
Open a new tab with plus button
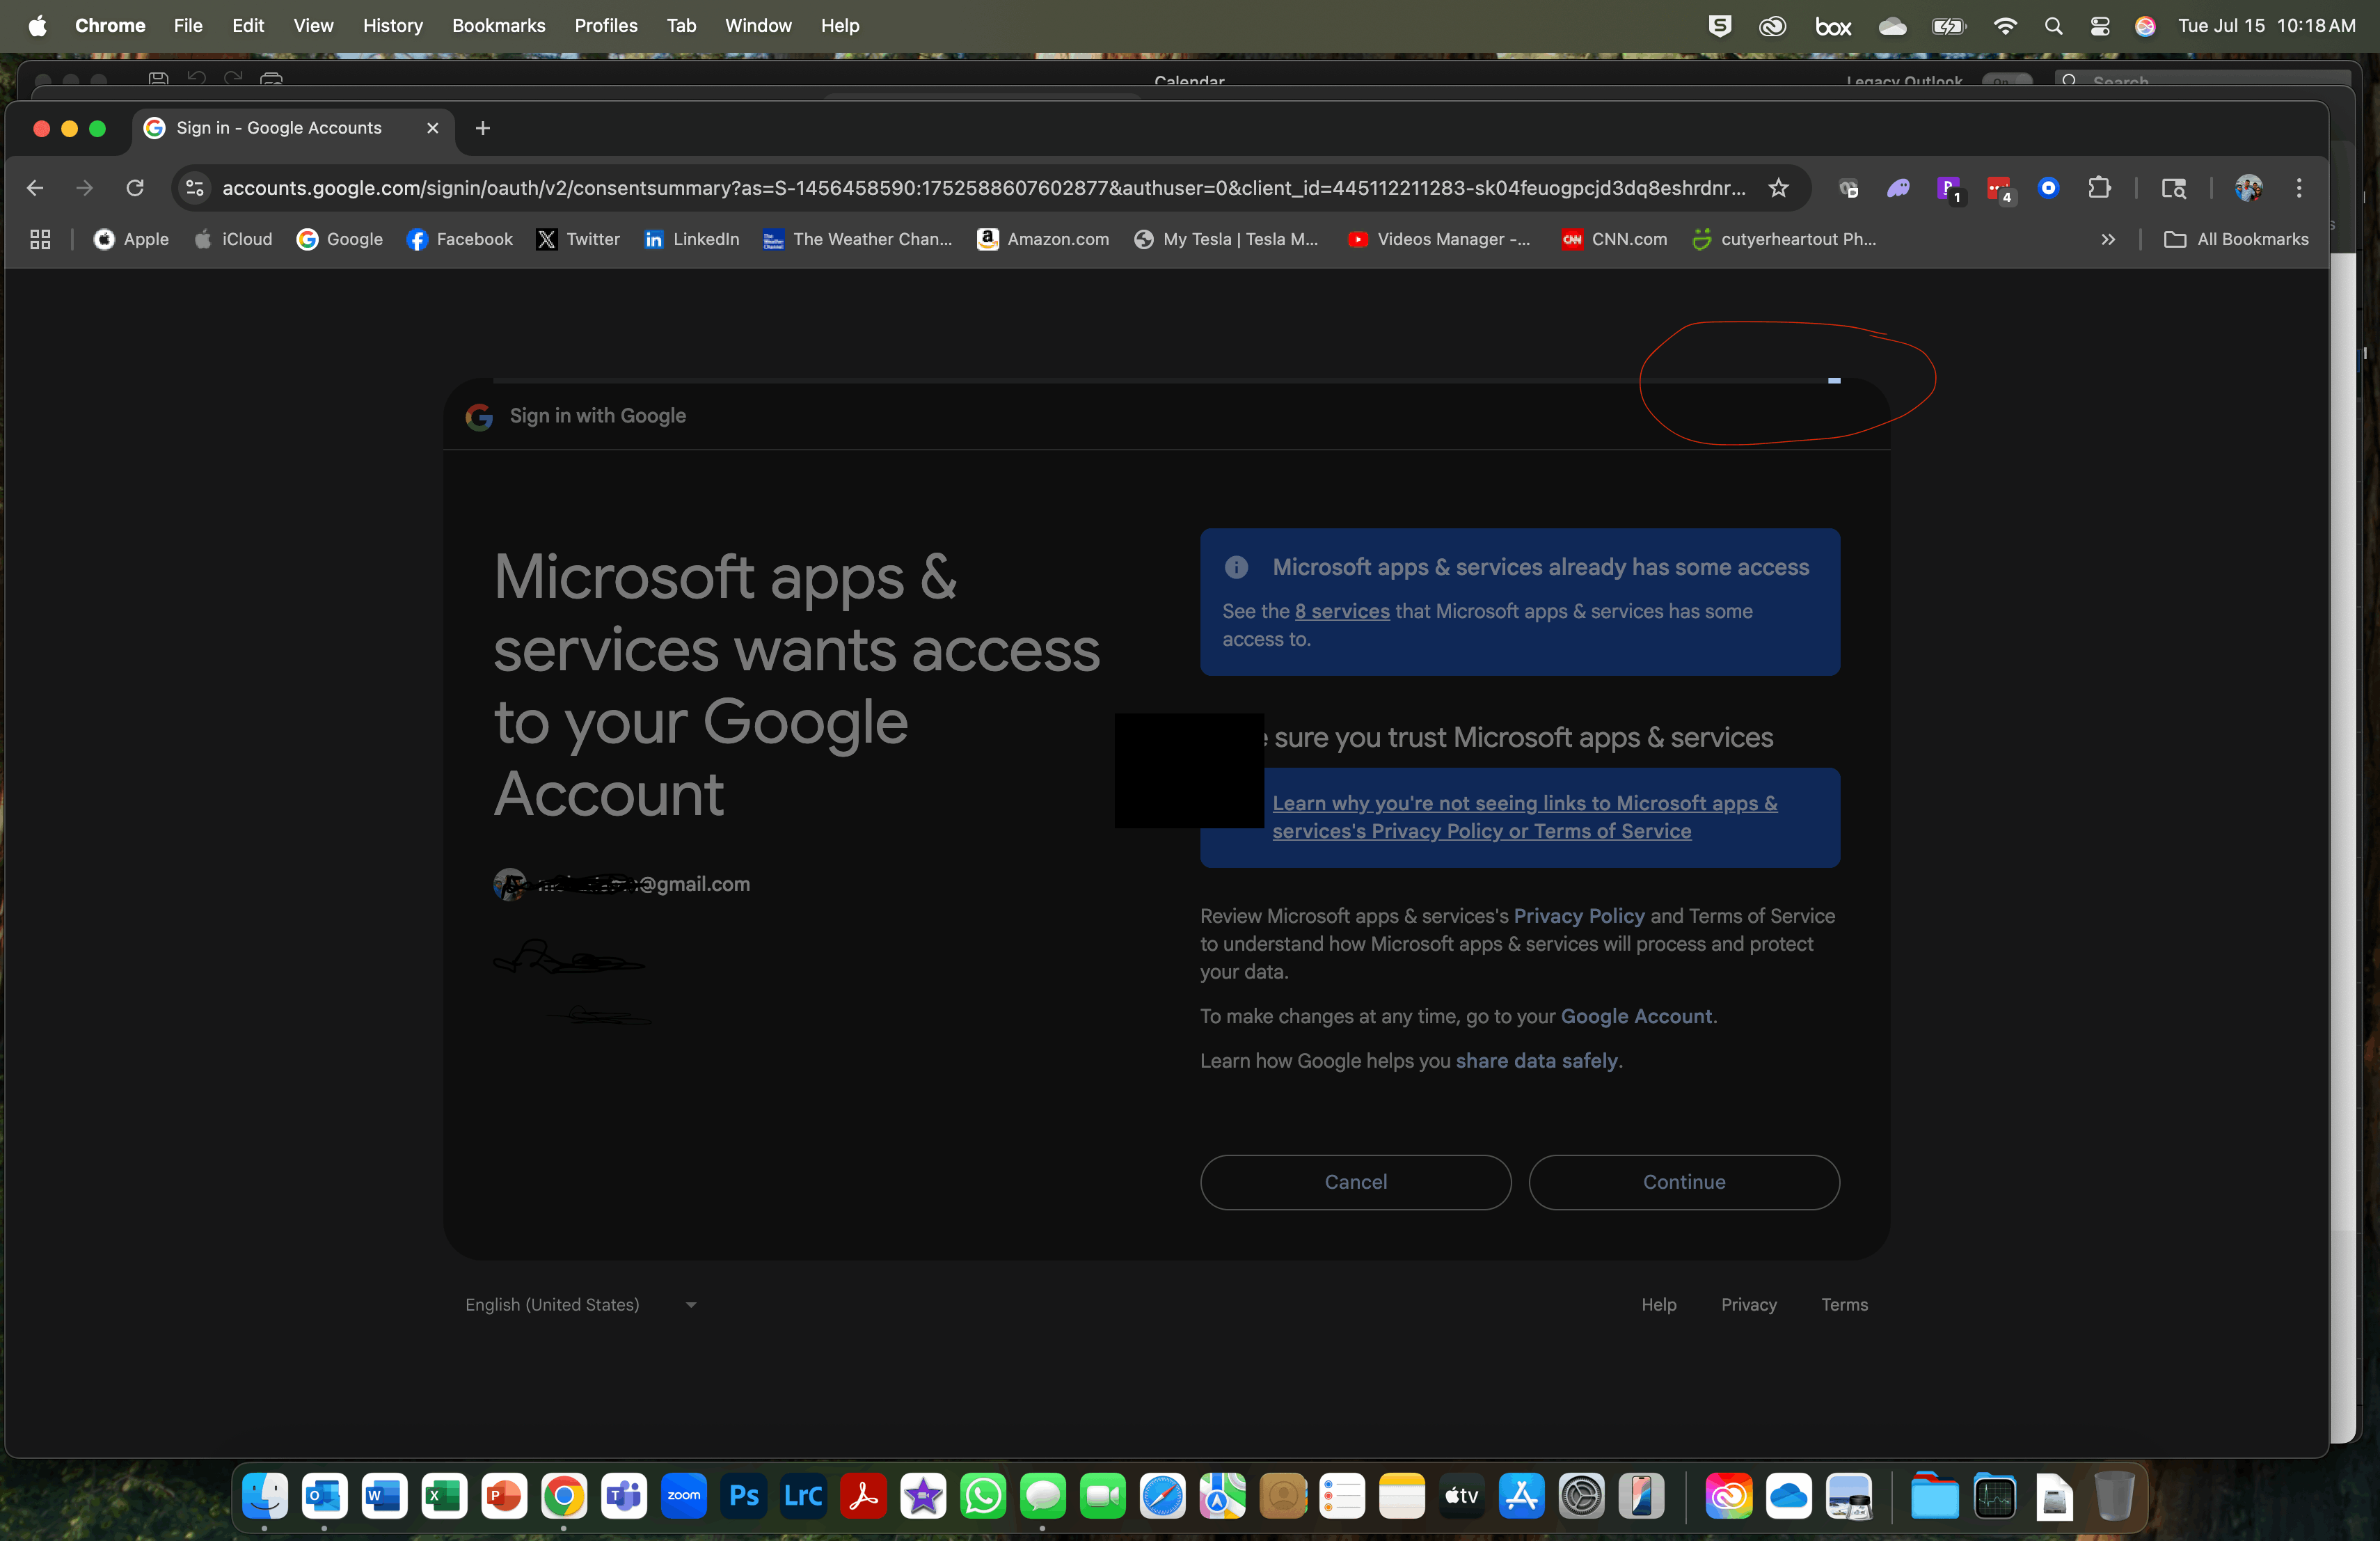pos(483,128)
